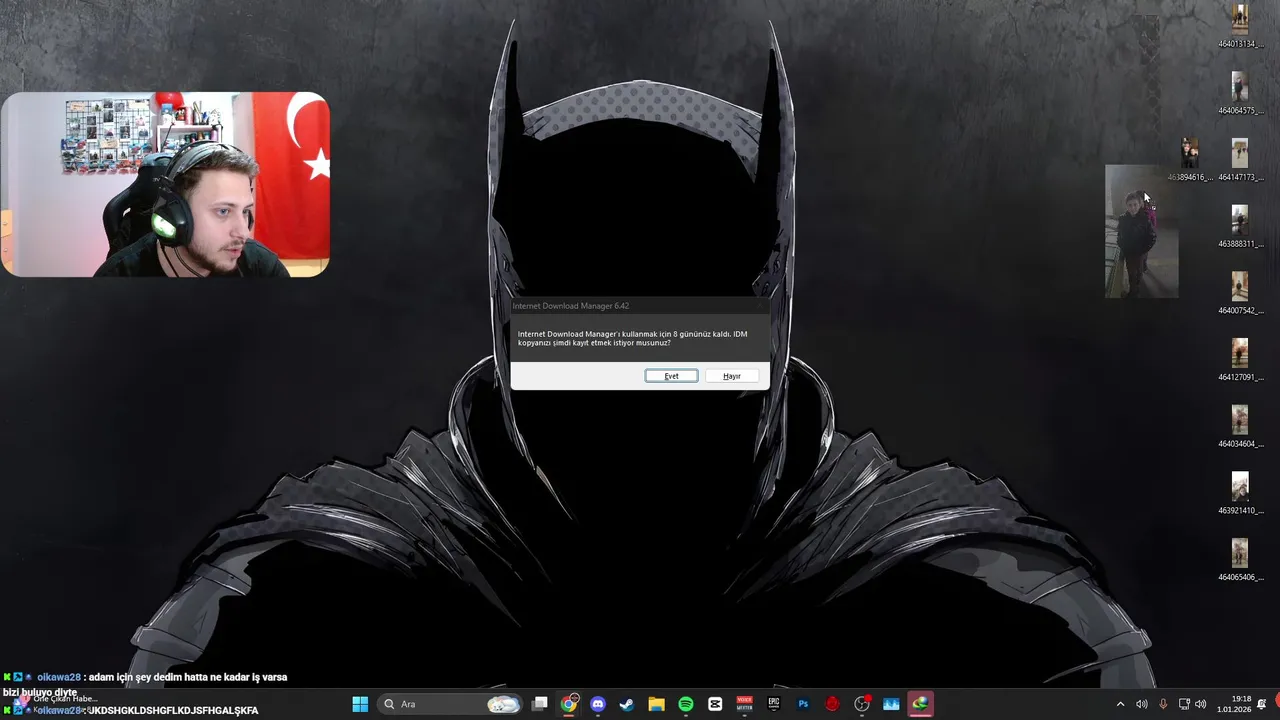Click the microphone tray icon
1280x720 pixels.
tap(1163, 704)
